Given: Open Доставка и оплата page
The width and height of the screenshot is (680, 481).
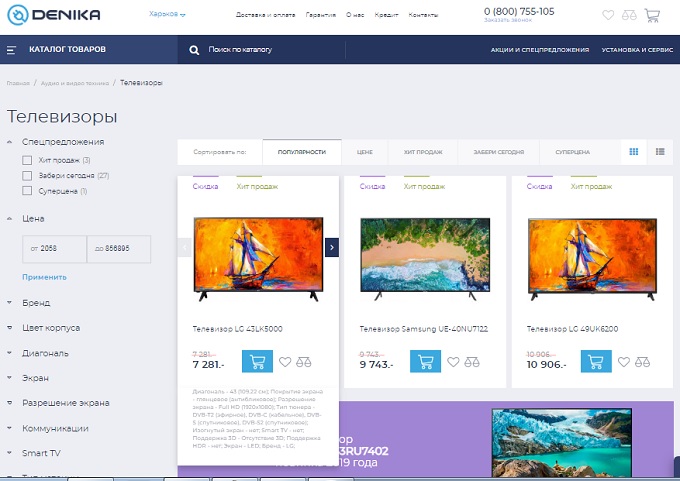Looking at the screenshot, I should [265, 15].
